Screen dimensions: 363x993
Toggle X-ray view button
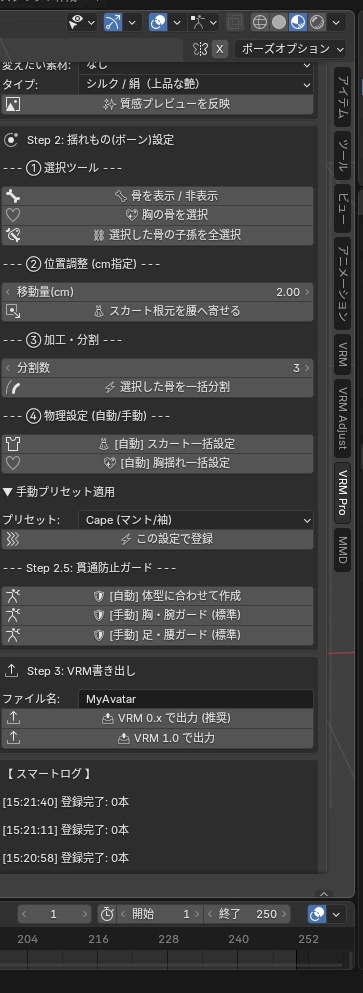tap(234, 23)
